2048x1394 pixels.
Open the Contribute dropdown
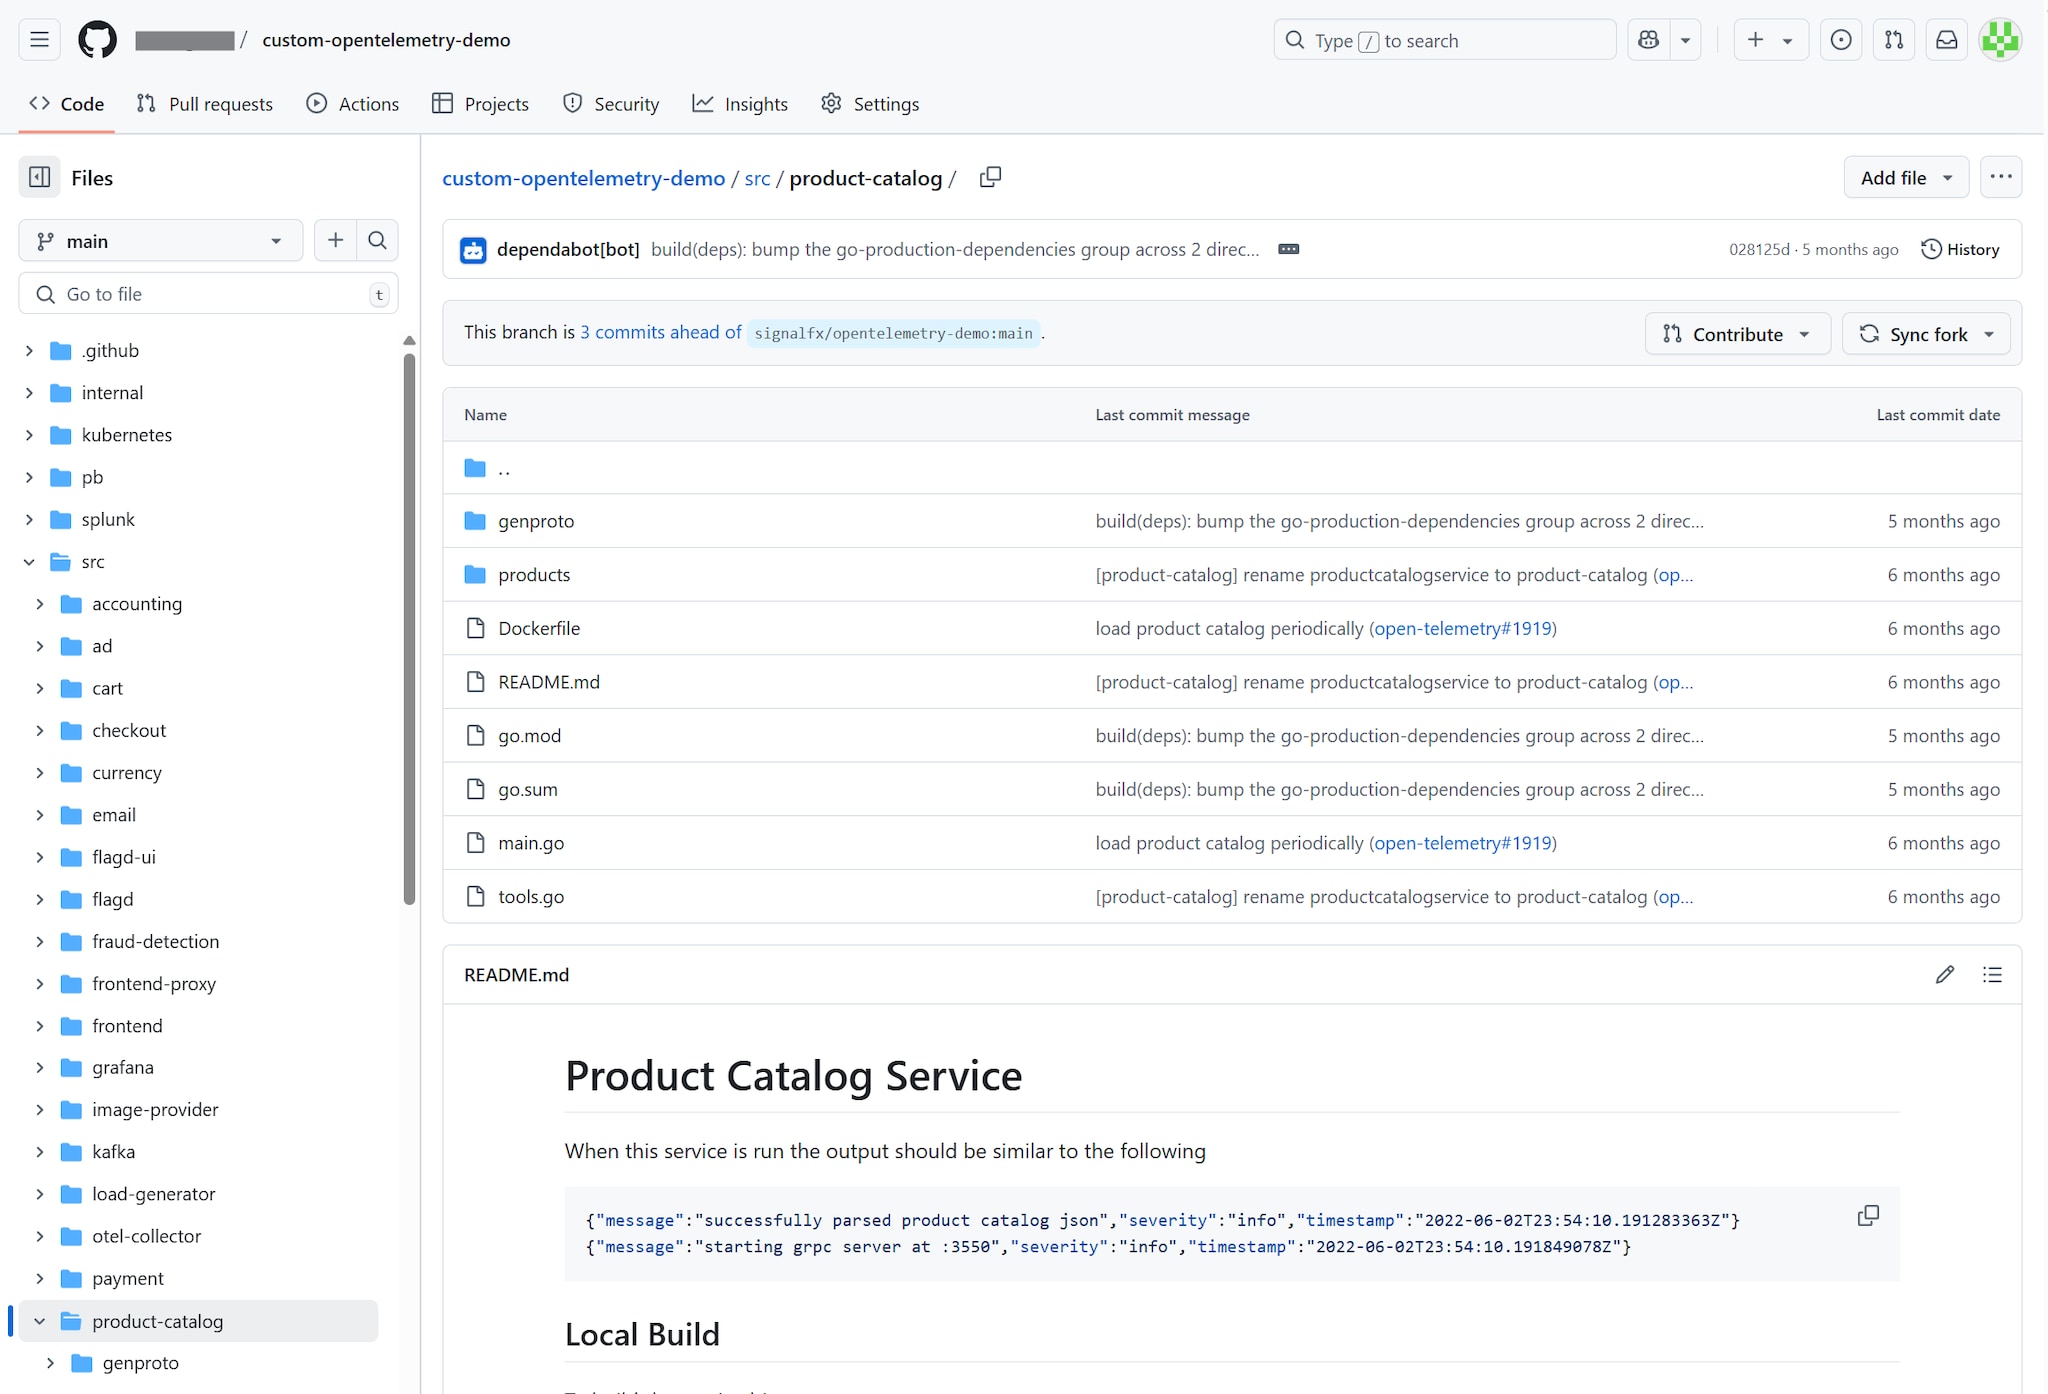[x=1737, y=334]
